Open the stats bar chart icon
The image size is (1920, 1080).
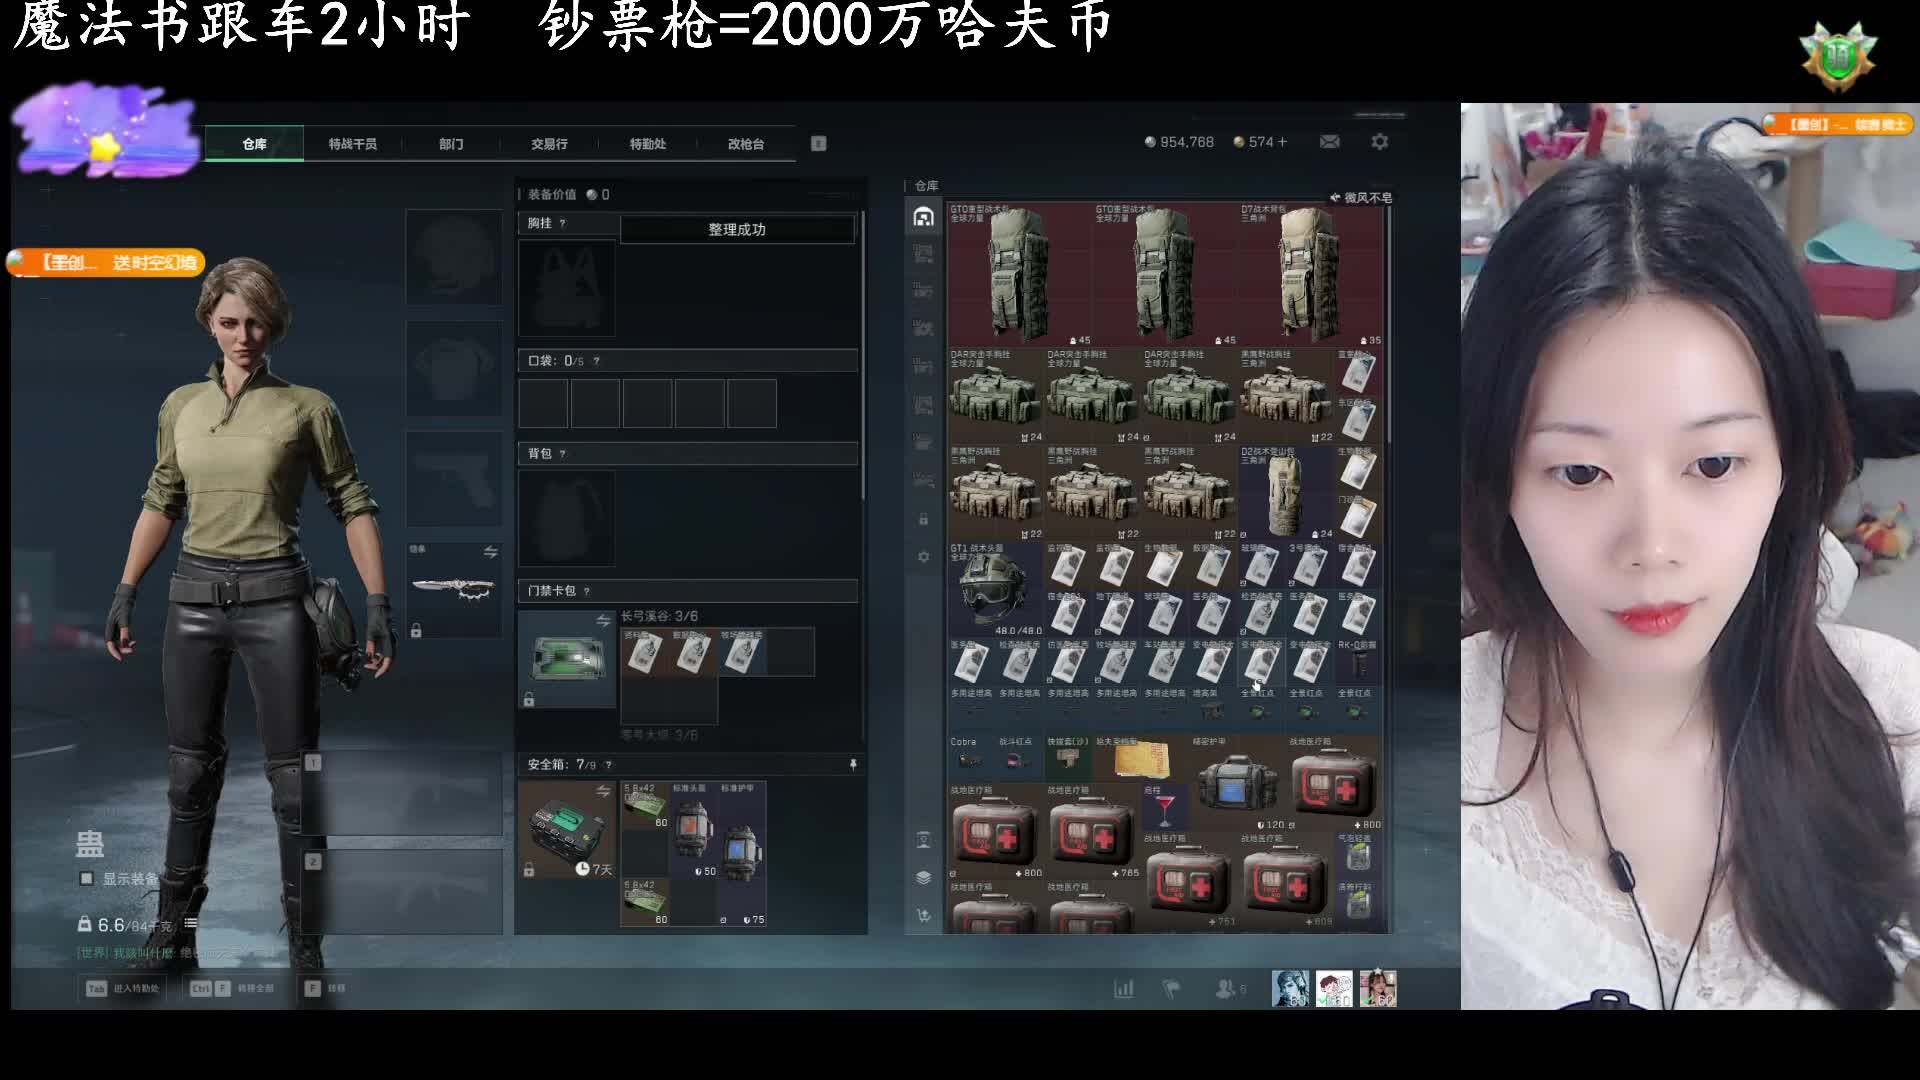click(x=1124, y=988)
